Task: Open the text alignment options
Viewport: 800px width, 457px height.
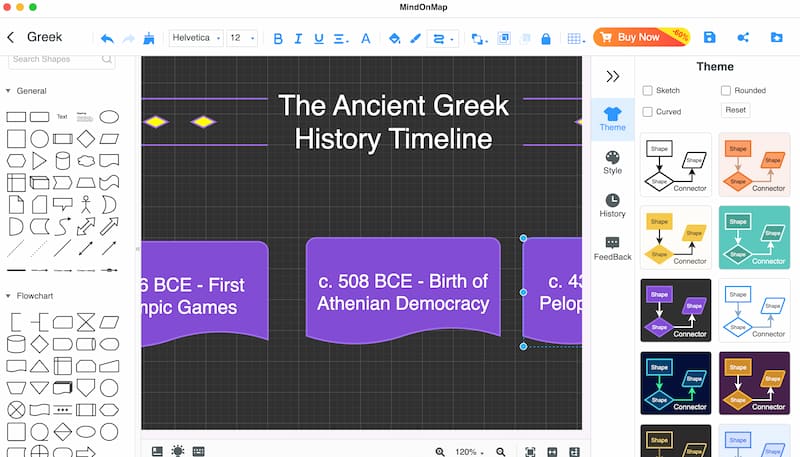Action: pyautogui.click(x=341, y=39)
